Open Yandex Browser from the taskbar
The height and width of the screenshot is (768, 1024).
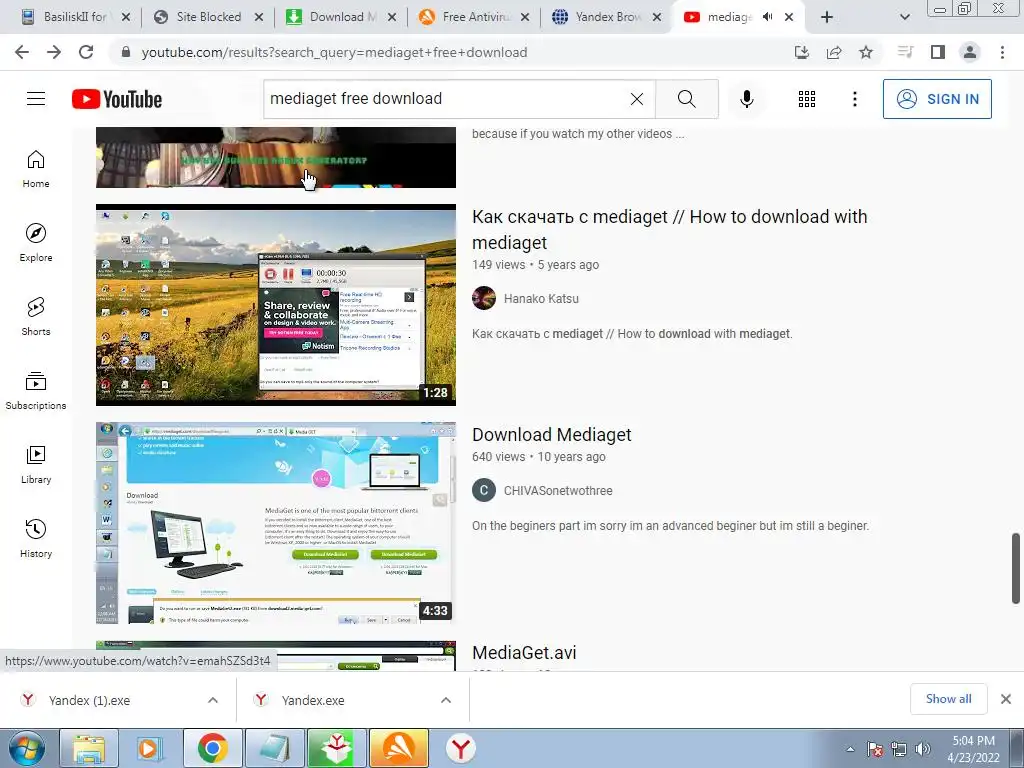click(x=460, y=749)
